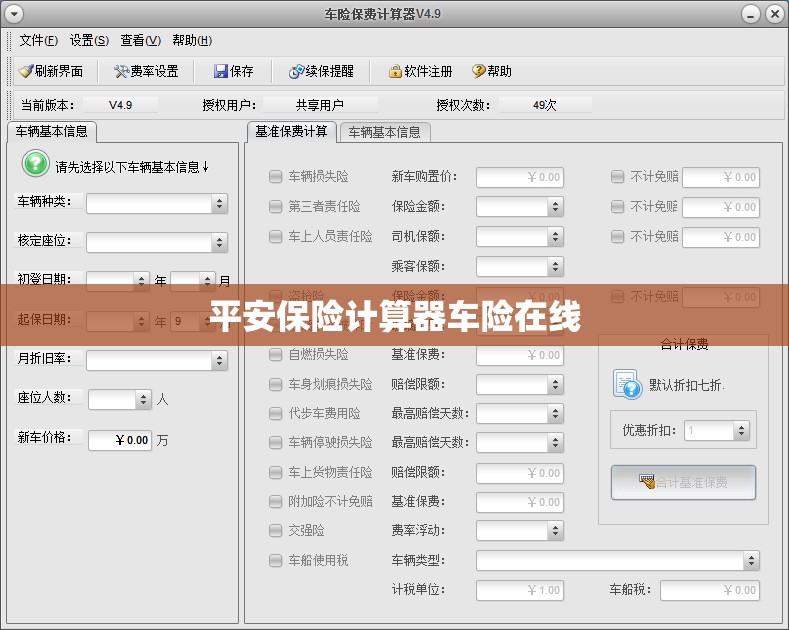Image resolution: width=789 pixels, height=630 pixels.
Task: Click the 计税单位 amount field
Action: (520, 590)
